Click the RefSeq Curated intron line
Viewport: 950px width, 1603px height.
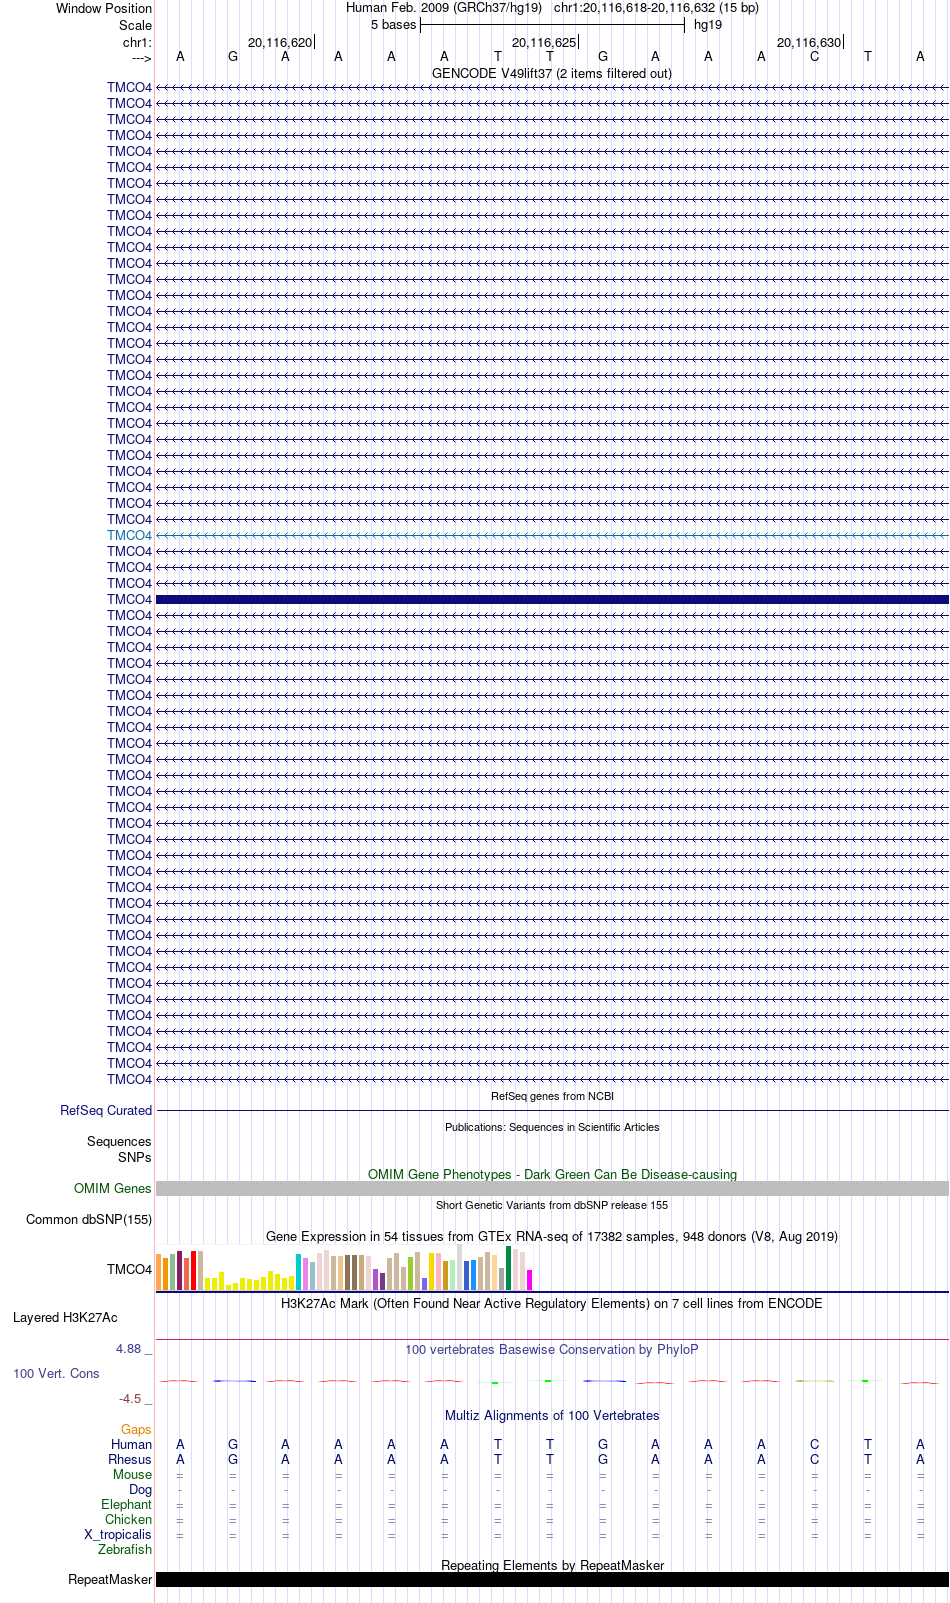pyautogui.click(x=552, y=1111)
